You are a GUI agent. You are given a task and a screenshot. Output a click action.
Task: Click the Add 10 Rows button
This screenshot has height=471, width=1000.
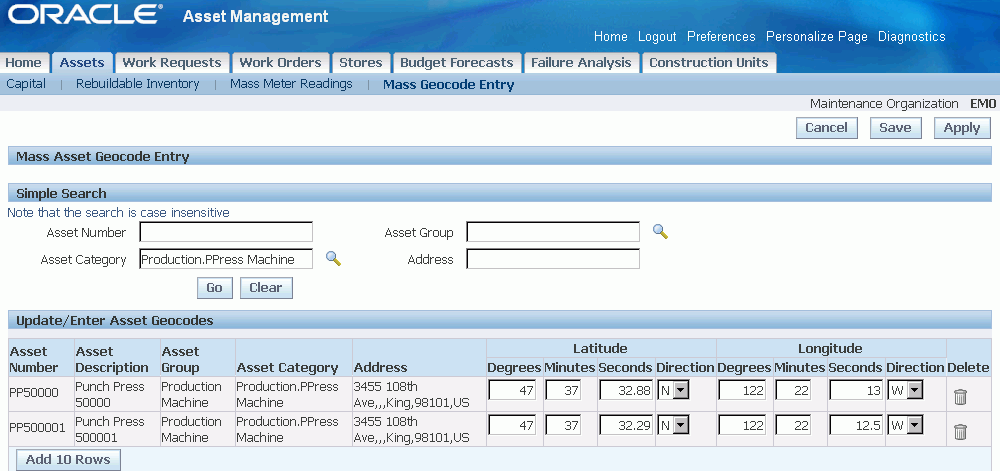point(68,460)
